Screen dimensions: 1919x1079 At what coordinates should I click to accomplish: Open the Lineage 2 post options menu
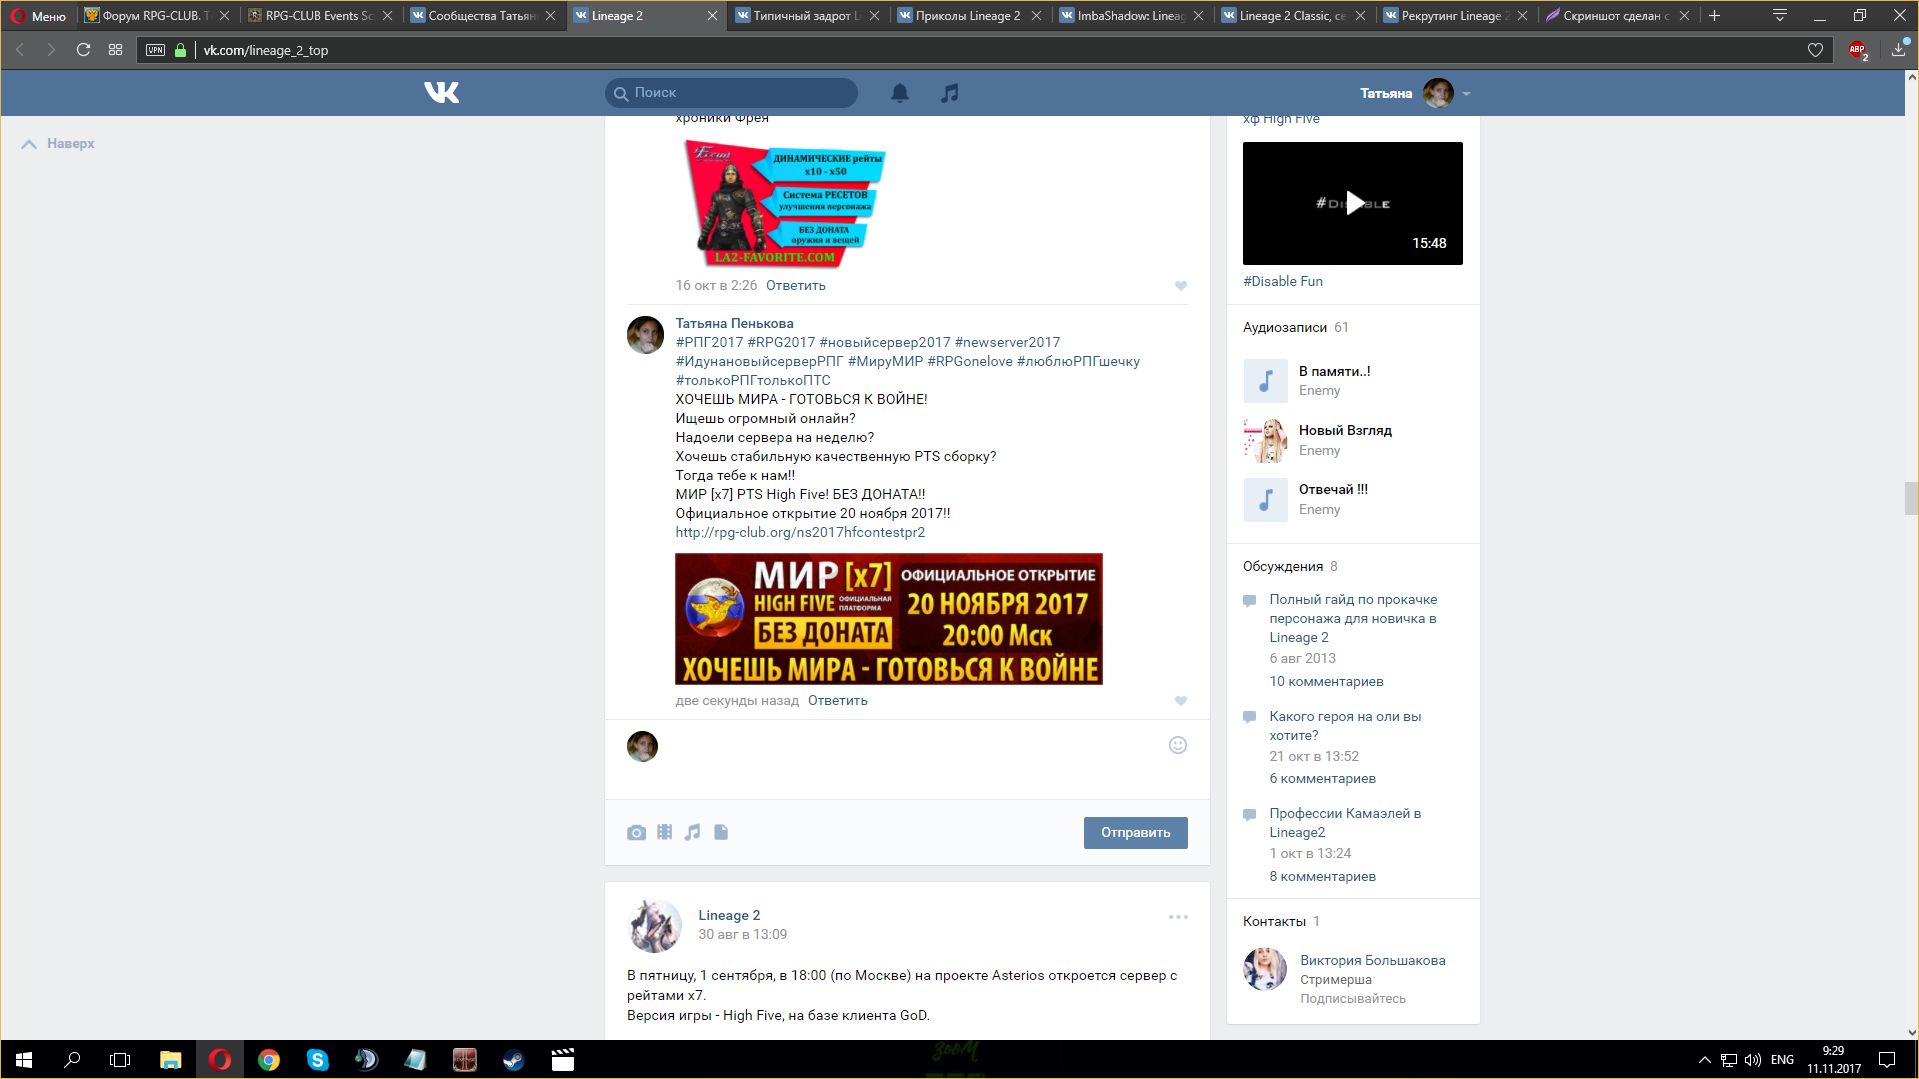(x=1178, y=917)
